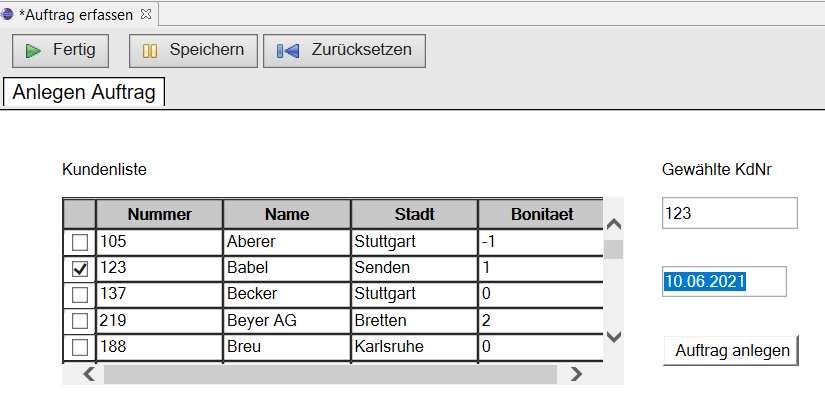Click the Eclipse icon beside Auftrag erfassen
The image size is (825, 413).
pyautogui.click(x=7, y=14)
